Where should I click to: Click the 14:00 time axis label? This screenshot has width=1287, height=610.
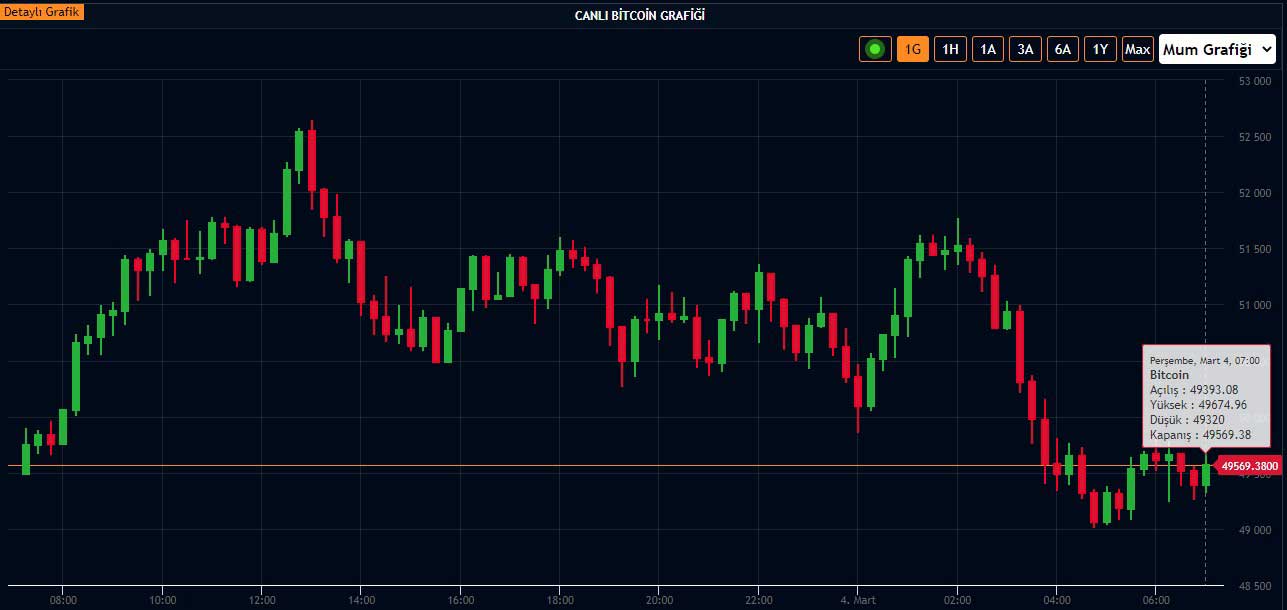(361, 600)
